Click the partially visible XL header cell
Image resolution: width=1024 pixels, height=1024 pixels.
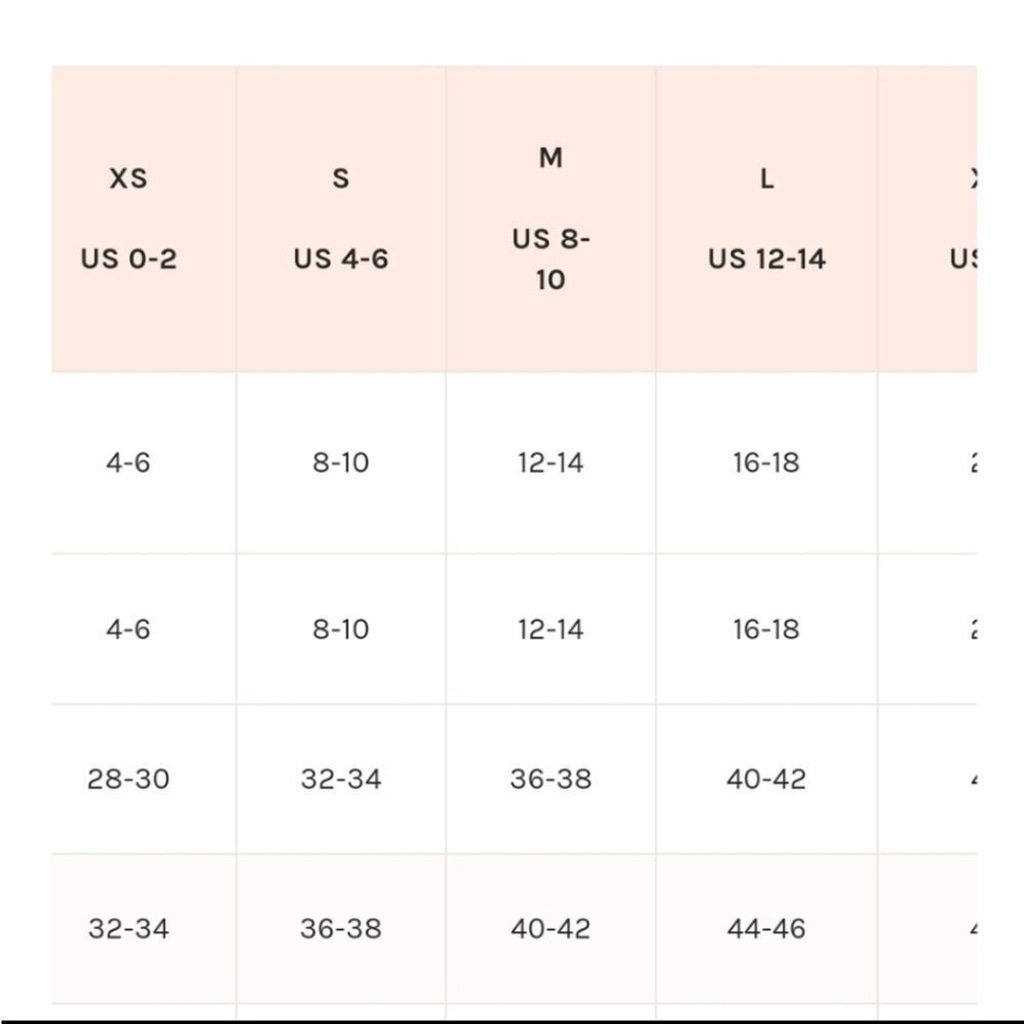pos(928,219)
